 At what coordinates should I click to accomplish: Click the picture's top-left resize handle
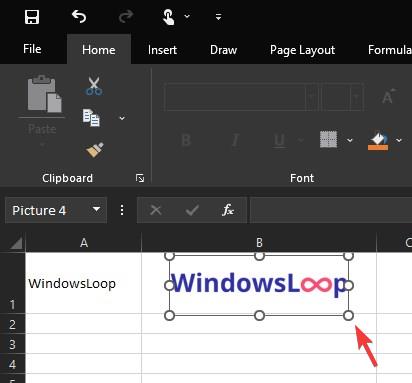point(170,256)
